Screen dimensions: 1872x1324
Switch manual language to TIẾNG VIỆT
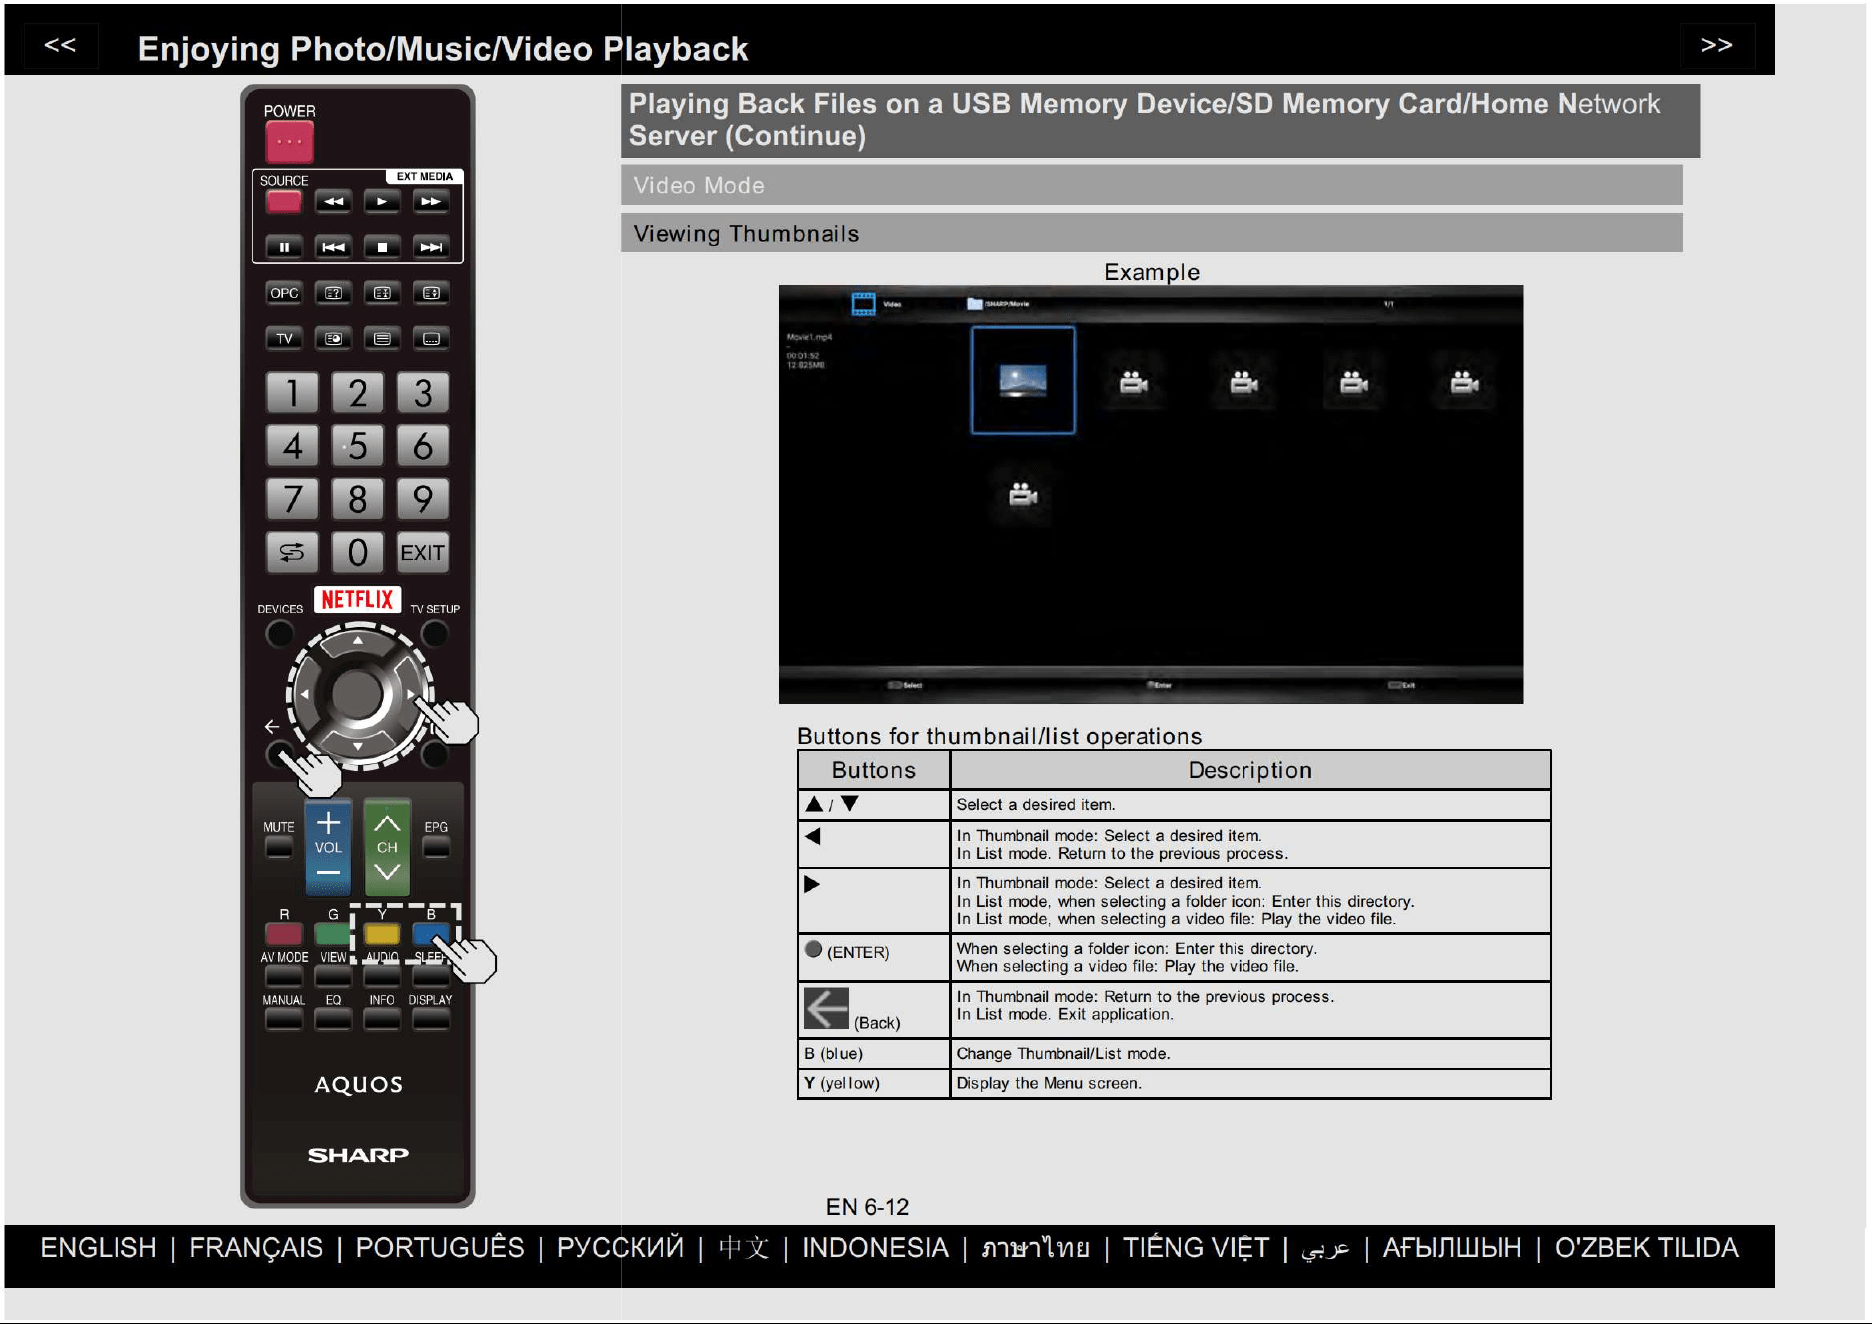[1196, 1248]
